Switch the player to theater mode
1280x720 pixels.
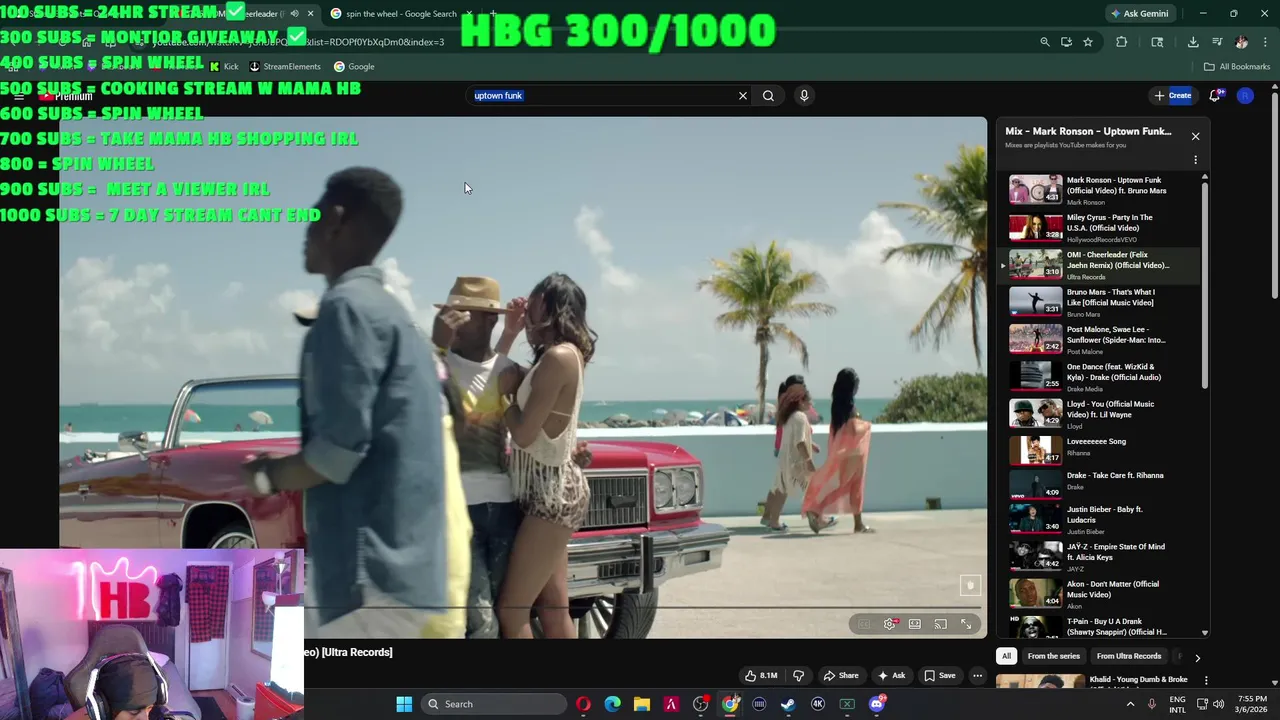coord(915,624)
